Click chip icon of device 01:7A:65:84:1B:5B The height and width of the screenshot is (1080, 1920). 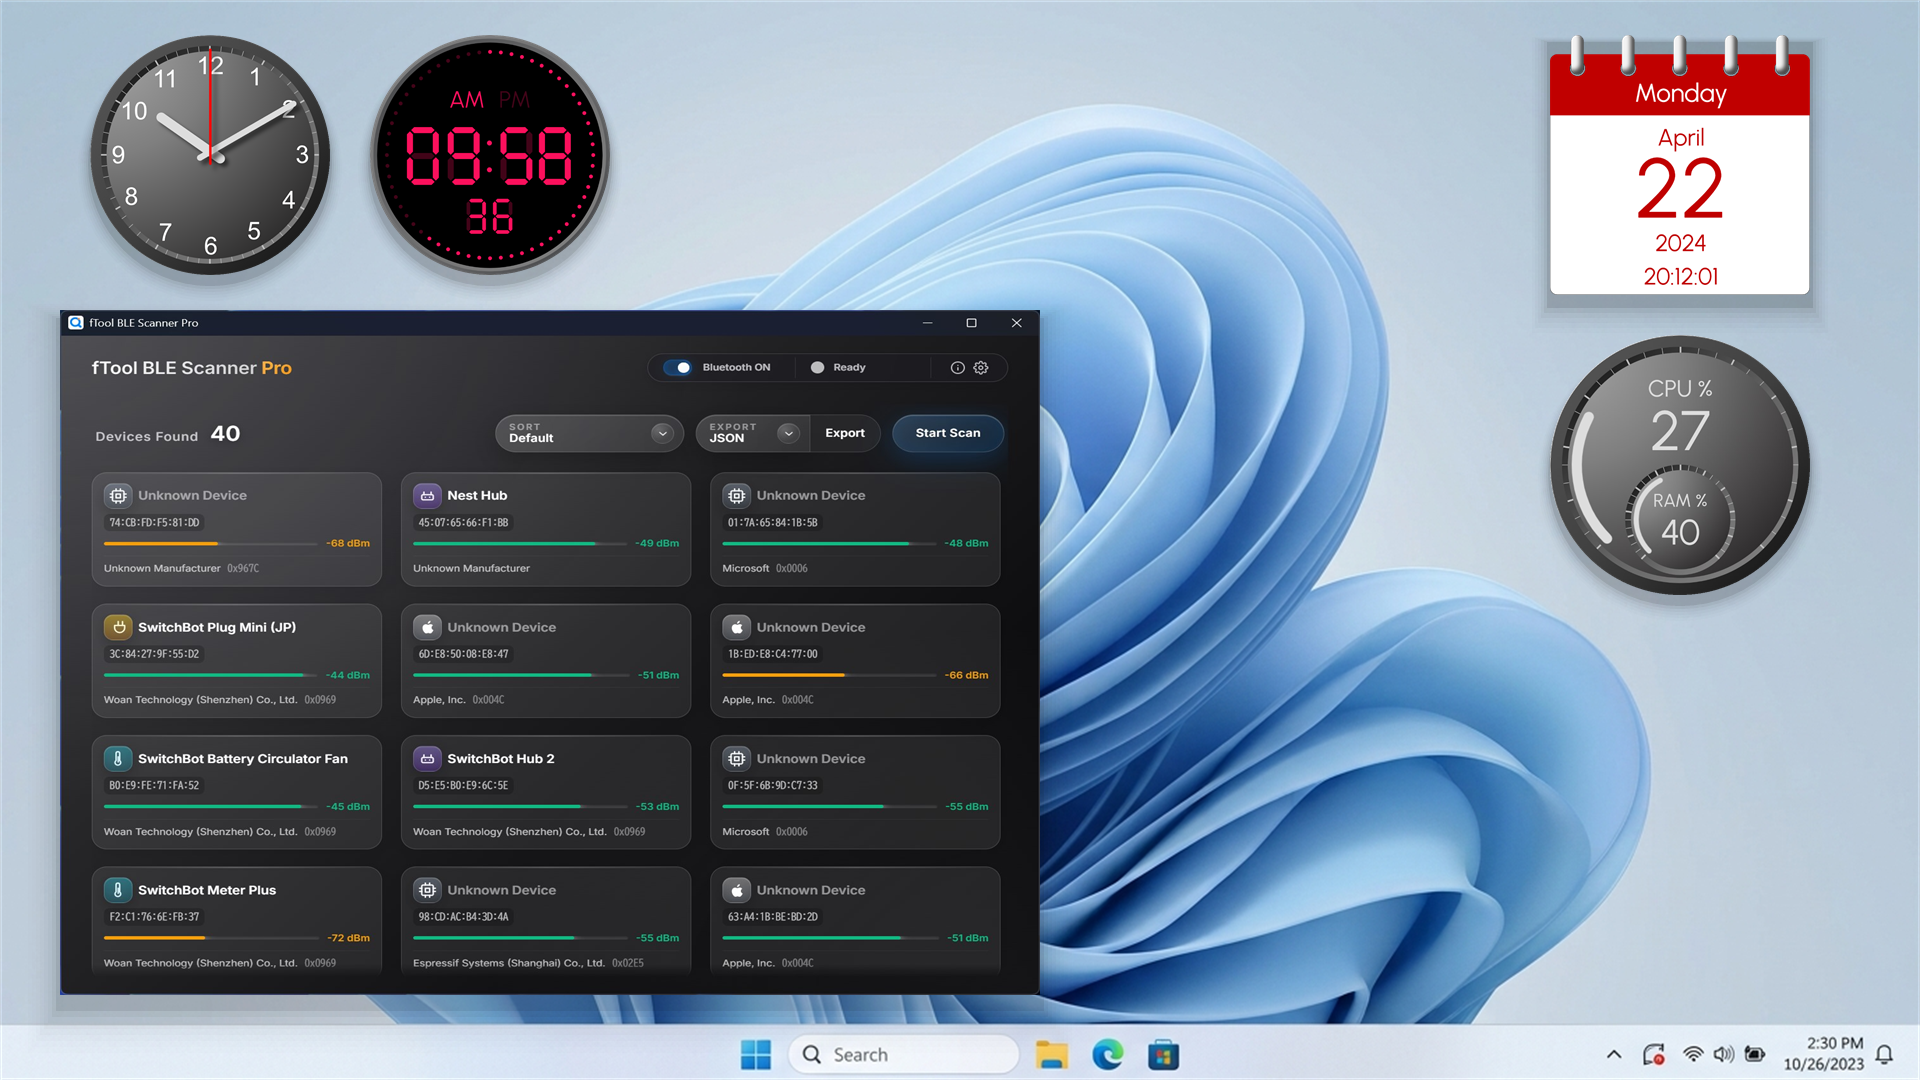coord(737,495)
